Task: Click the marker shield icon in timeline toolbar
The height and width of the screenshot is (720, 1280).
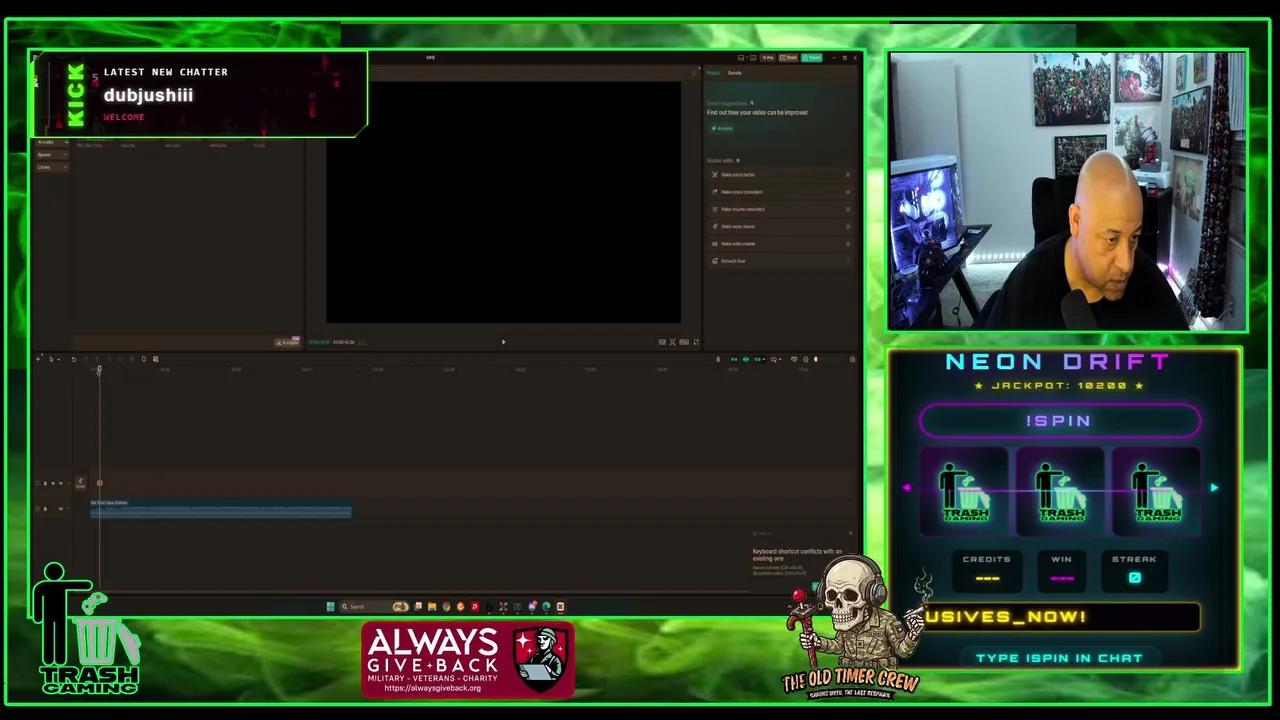Action: (144, 359)
